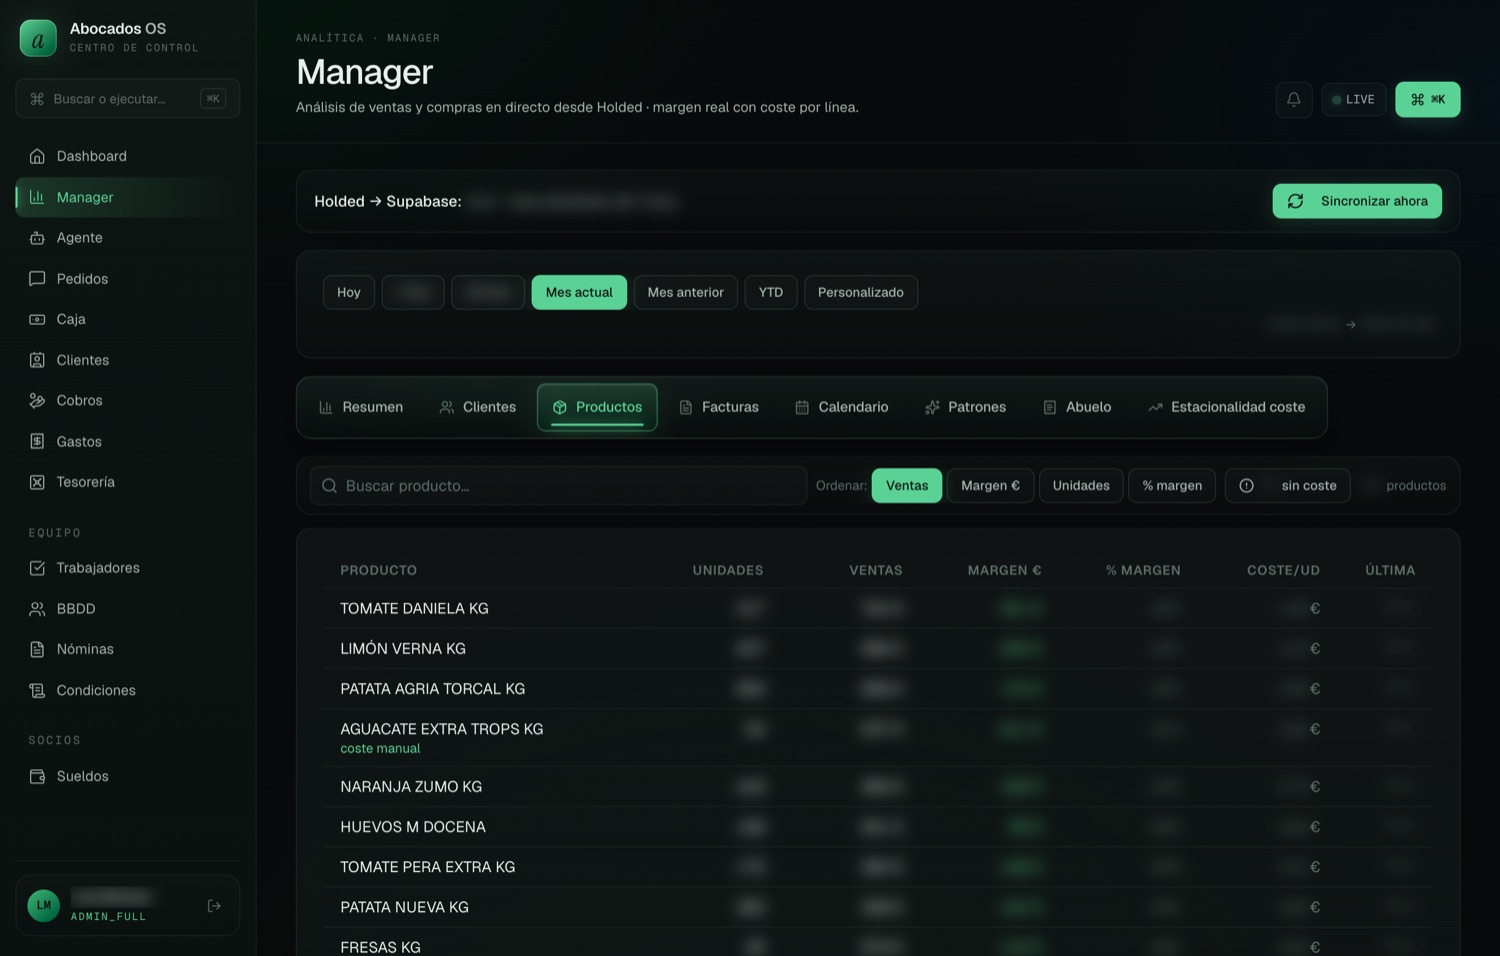Select the Hoy date filter
The width and height of the screenshot is (1500, 956).
(349, 292)
